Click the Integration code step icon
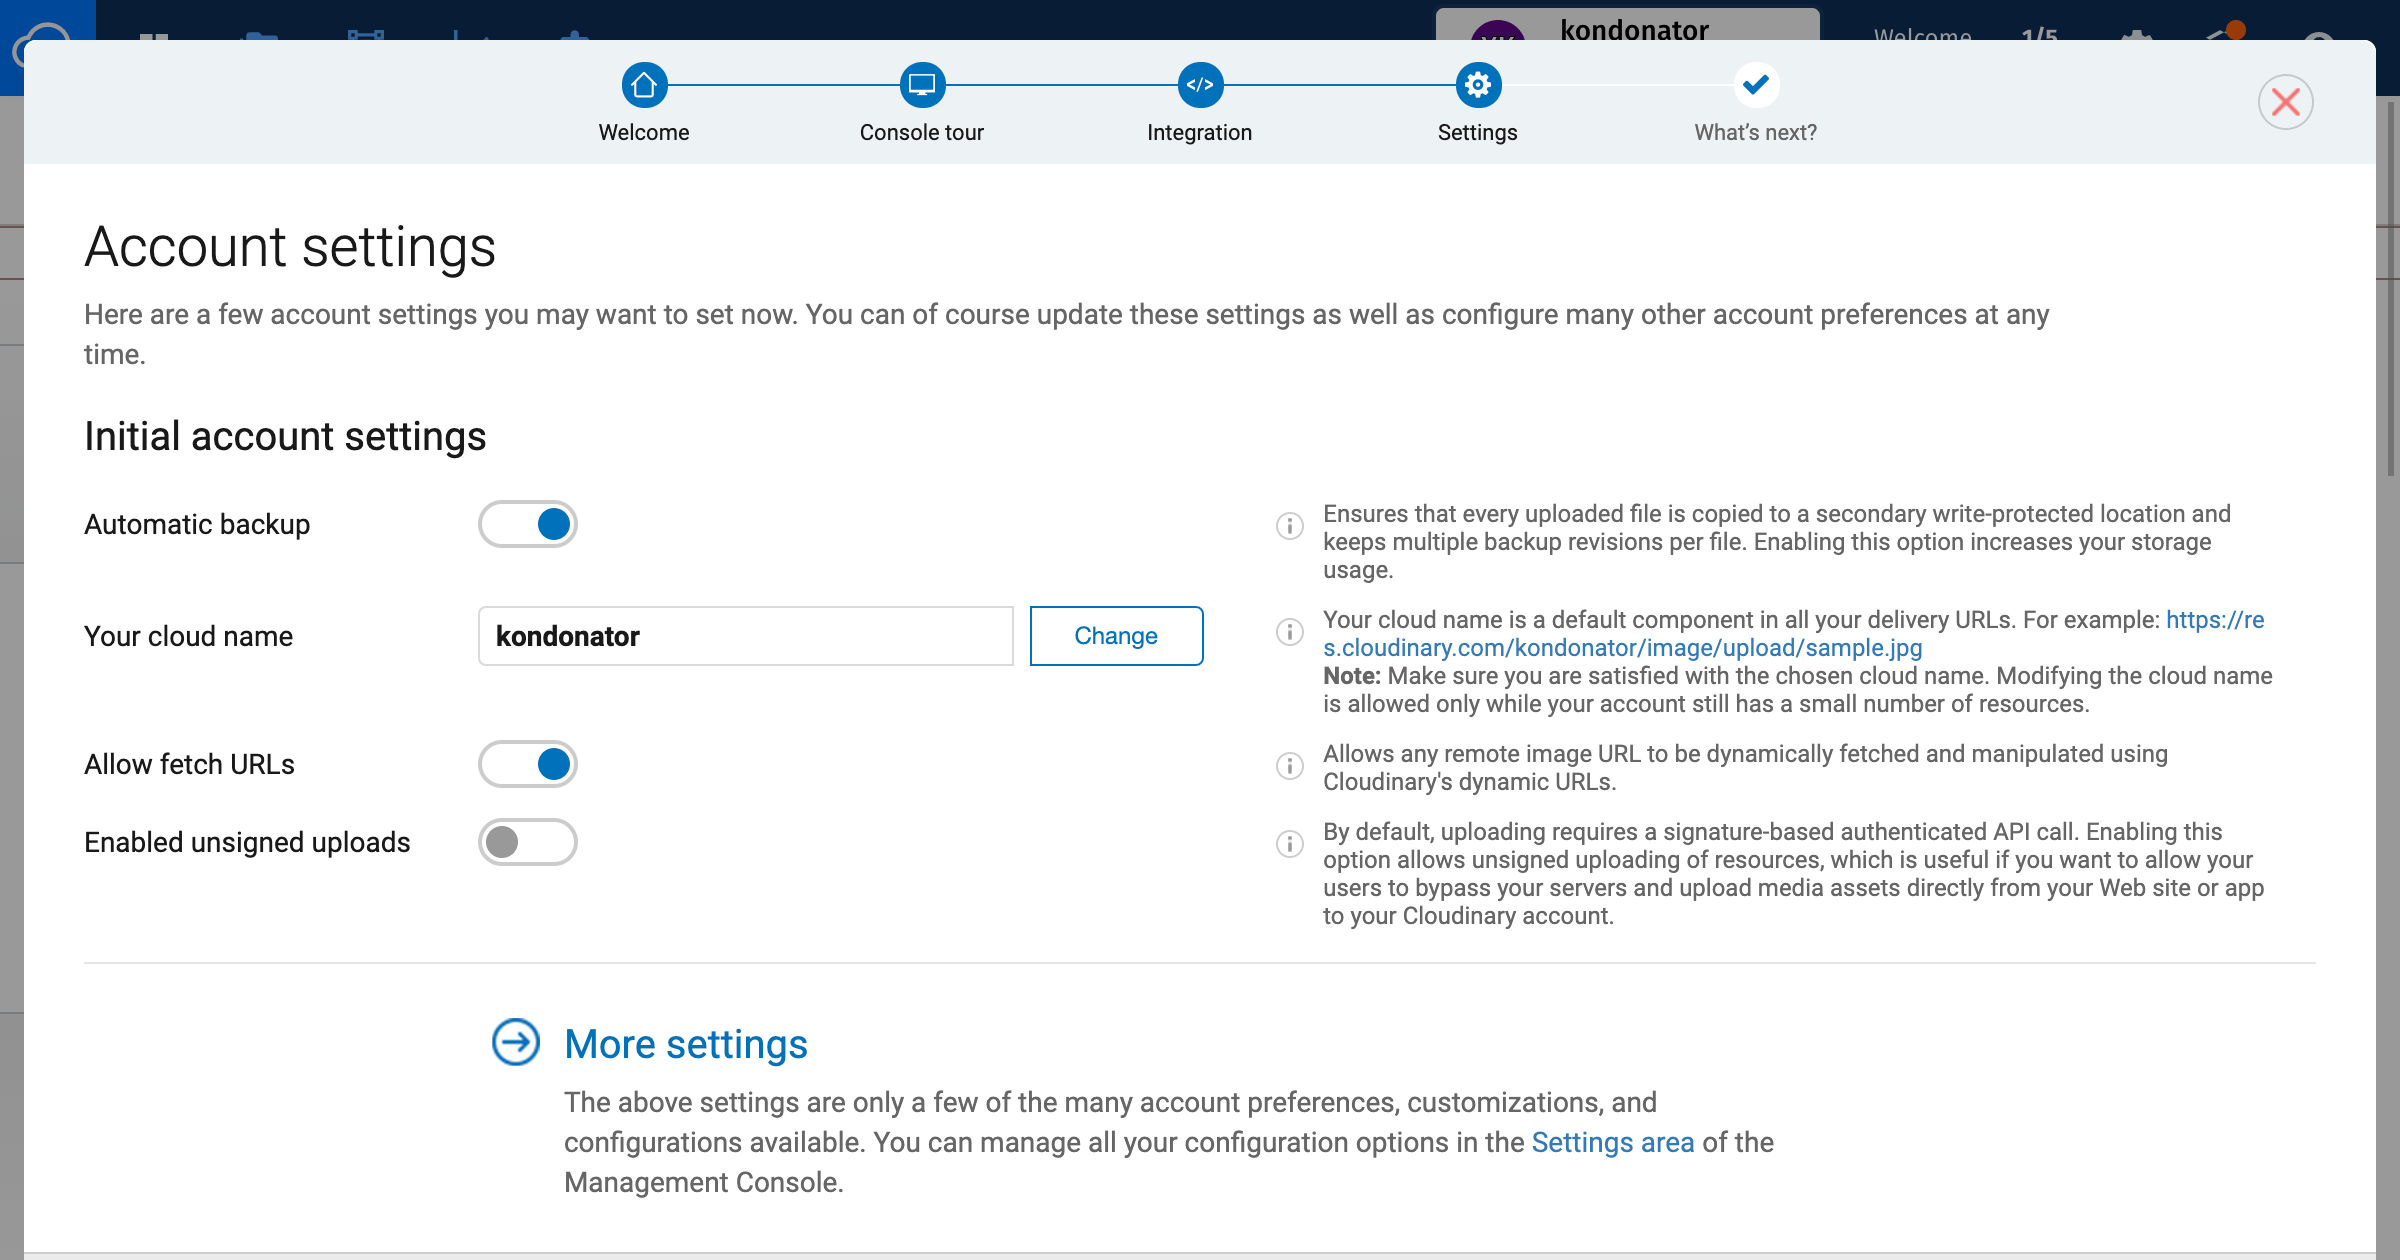 (1199, 86)
